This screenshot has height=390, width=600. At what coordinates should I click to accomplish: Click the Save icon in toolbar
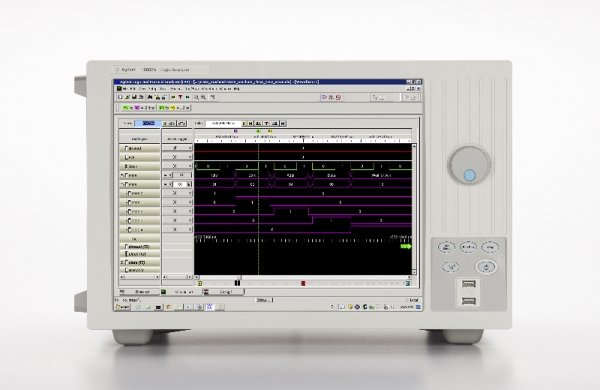point(134,97)
